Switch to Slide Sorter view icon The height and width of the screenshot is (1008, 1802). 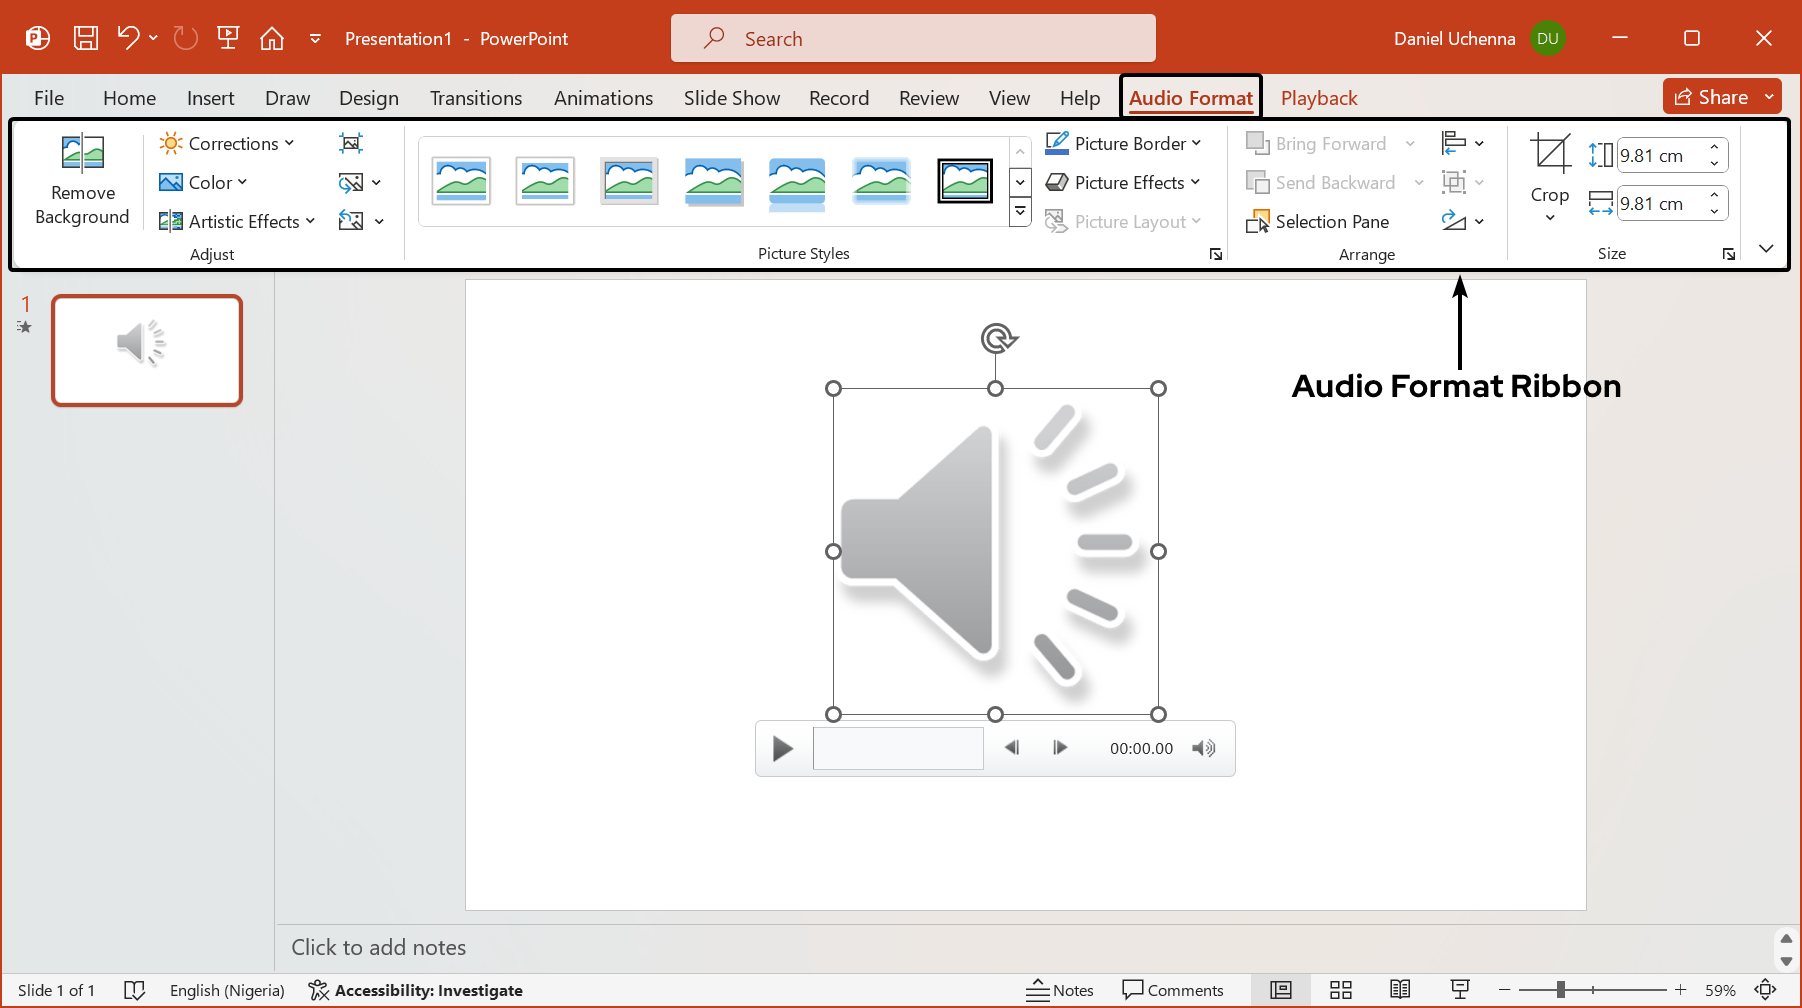pyautogui.click(x=1341, y=990)
